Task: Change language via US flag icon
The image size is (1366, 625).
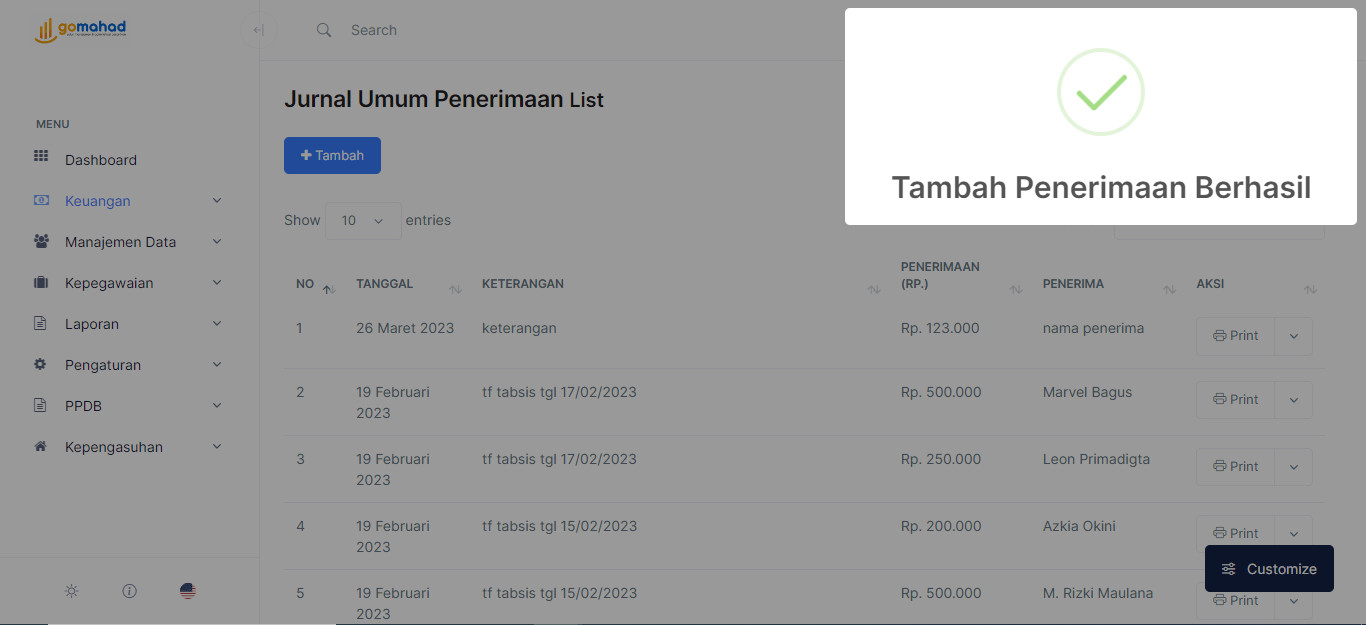Action: 188,591
